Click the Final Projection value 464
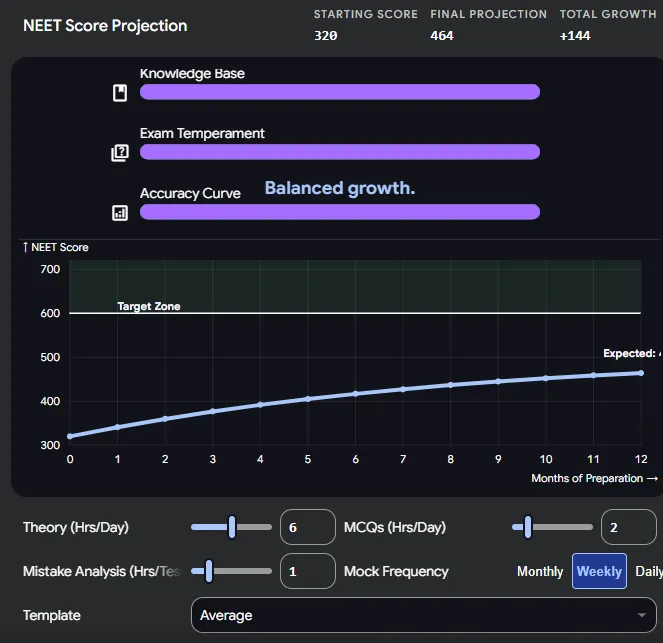663x643 pixels. click(442, 36)
